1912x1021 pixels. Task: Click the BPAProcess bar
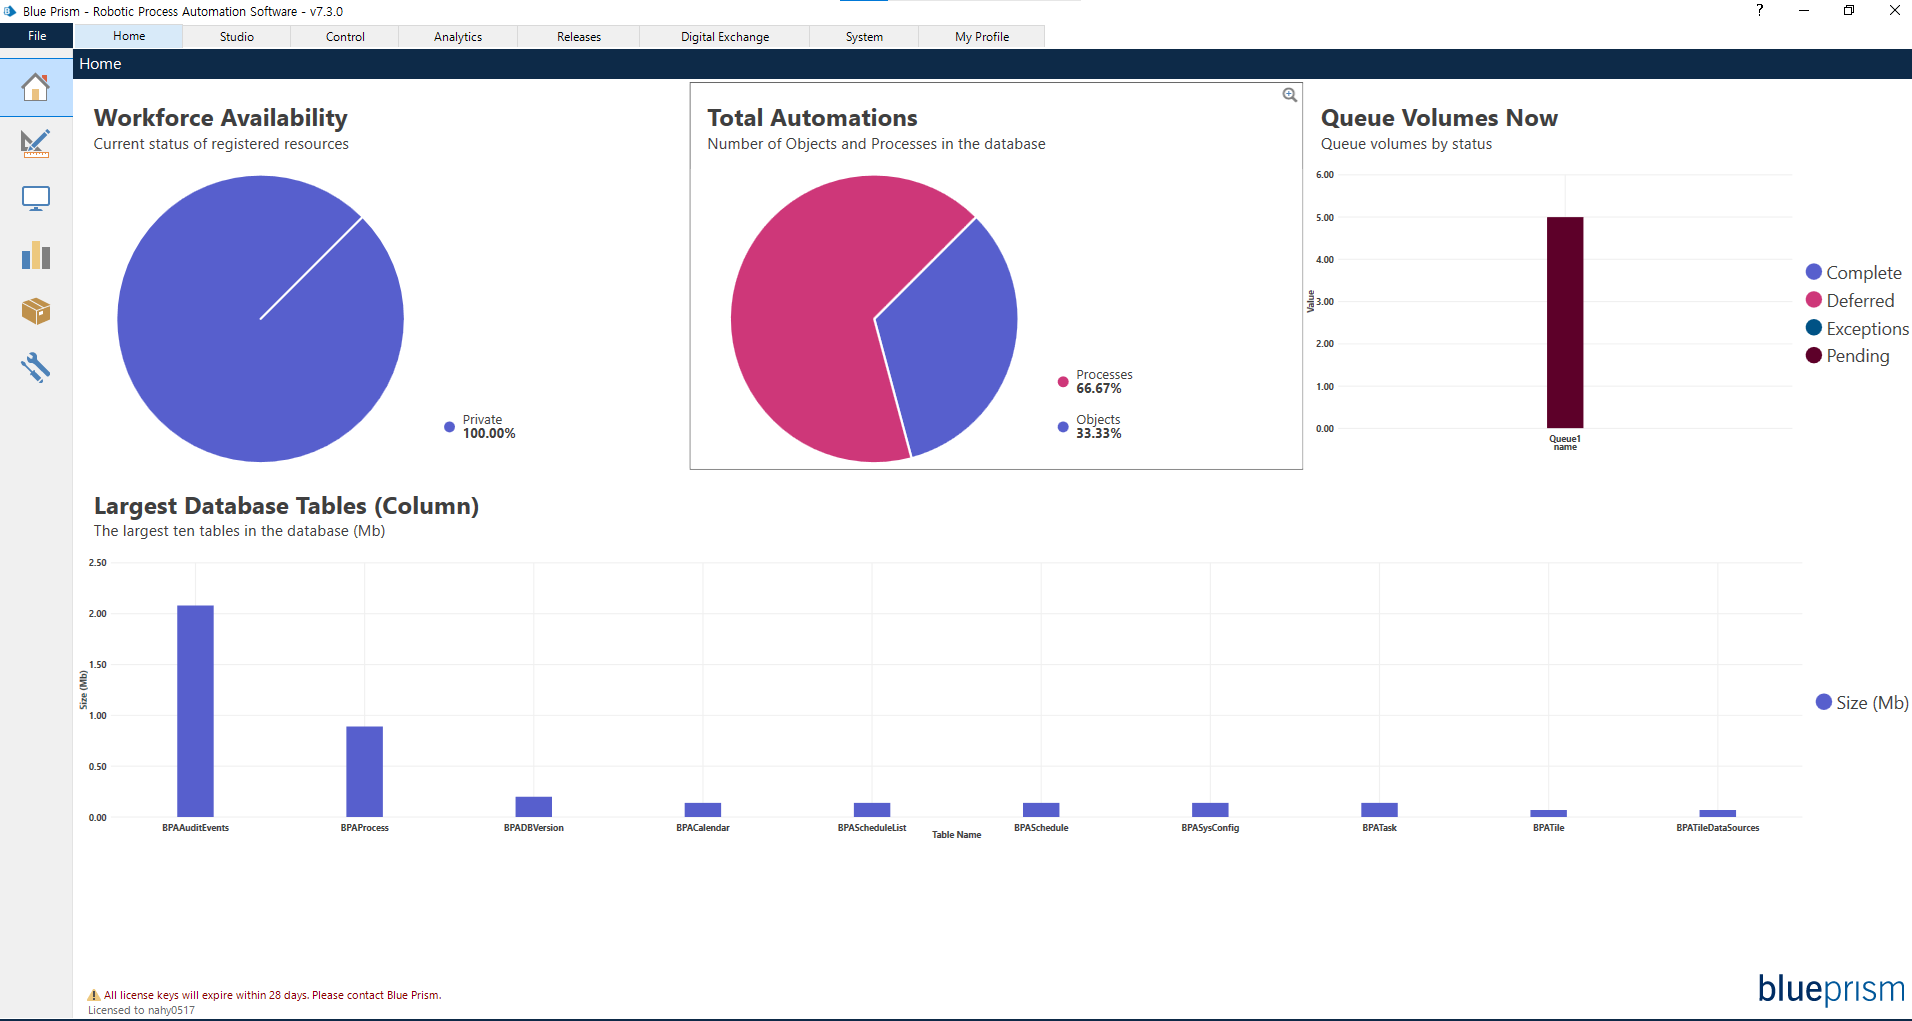pyautogui.click(x=364, y=771)
